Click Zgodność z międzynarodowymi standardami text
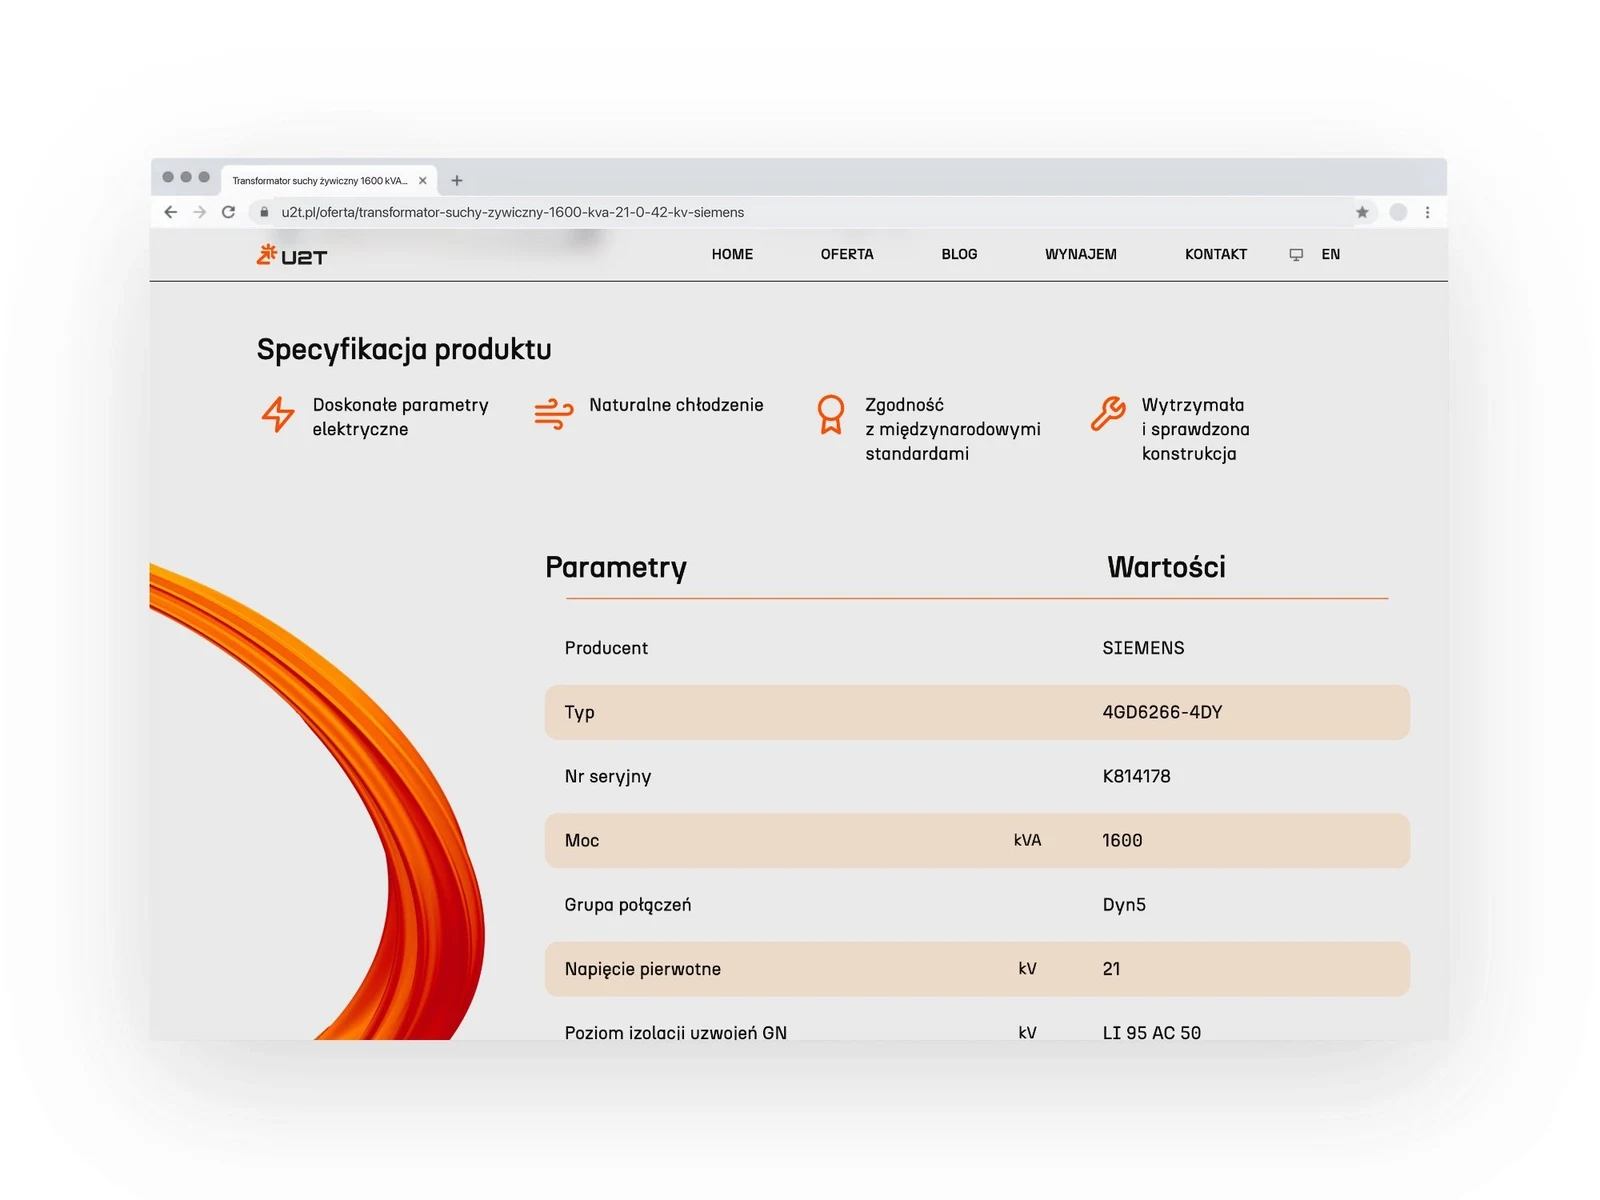1600x1200 pixels. coord(952,429)
